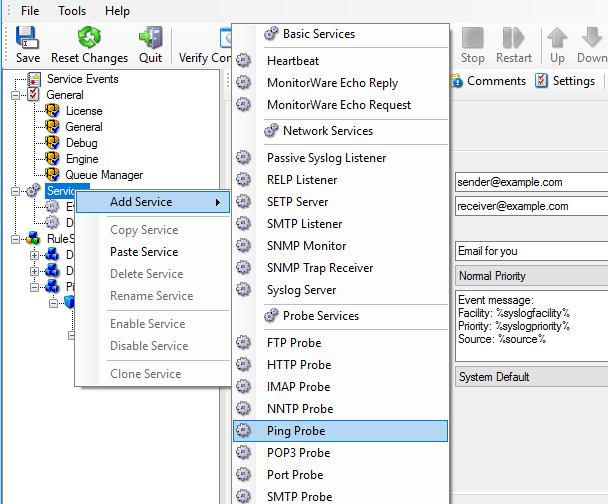Click the Restart toolbar icon

(514, 39)
